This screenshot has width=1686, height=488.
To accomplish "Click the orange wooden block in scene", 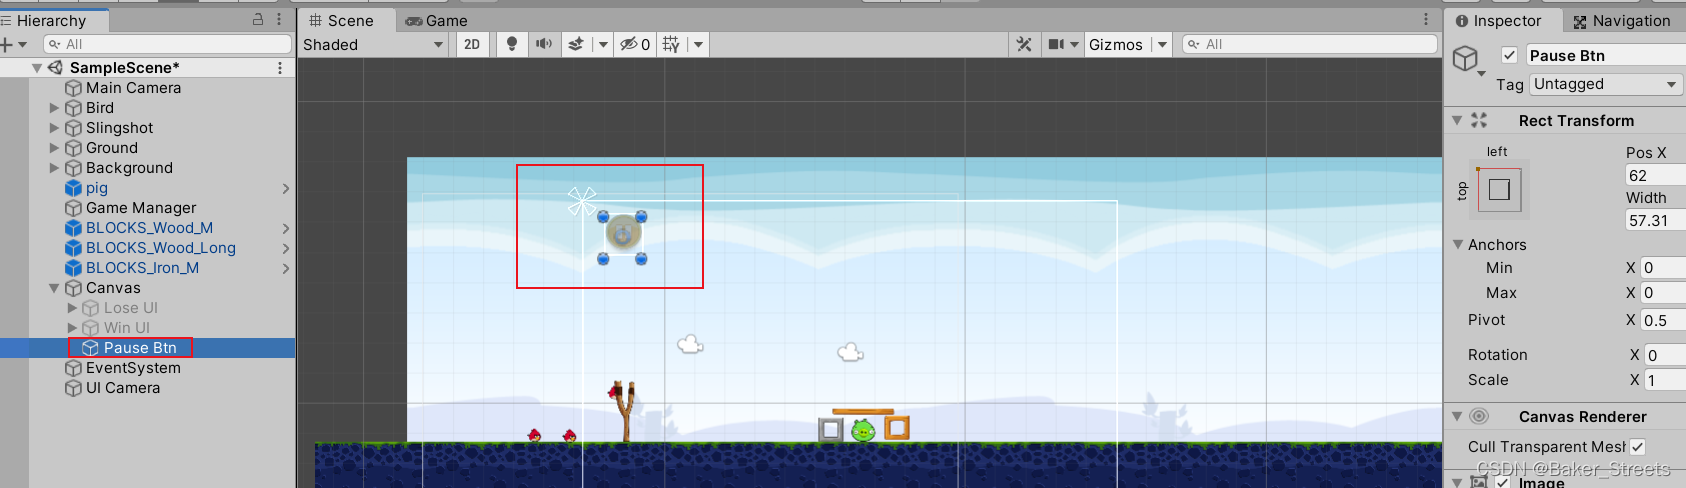I will coord(897,428).
